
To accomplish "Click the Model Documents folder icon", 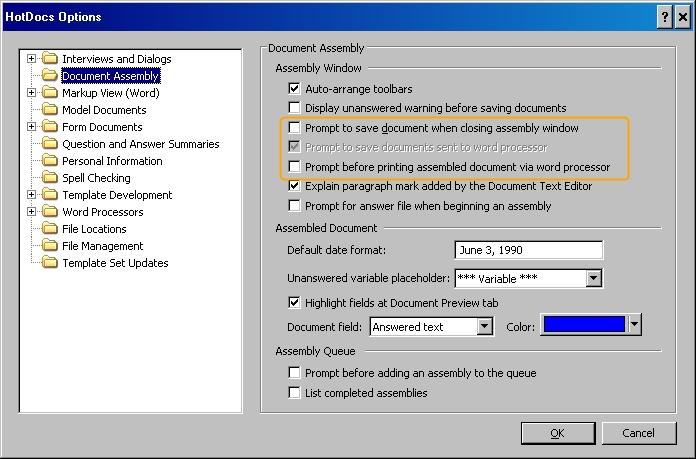I will pos(50,110).
